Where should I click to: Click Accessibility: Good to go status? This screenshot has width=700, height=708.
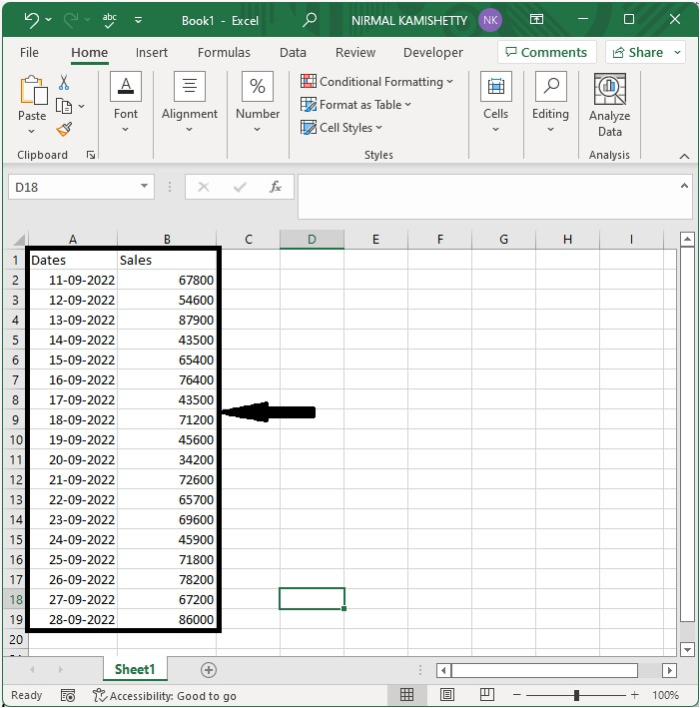[164, 696]
